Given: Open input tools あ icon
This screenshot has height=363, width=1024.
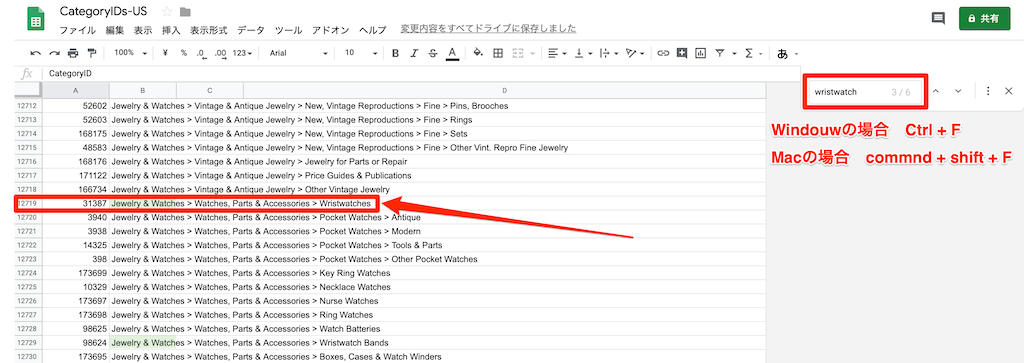Looking at the screenshot, I should coord(782,54).
